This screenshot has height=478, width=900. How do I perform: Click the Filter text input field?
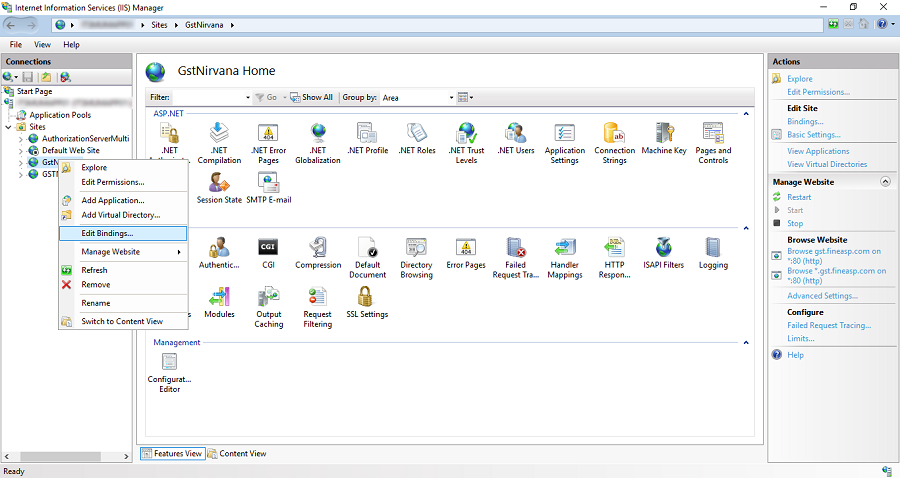tap(208, 98)
